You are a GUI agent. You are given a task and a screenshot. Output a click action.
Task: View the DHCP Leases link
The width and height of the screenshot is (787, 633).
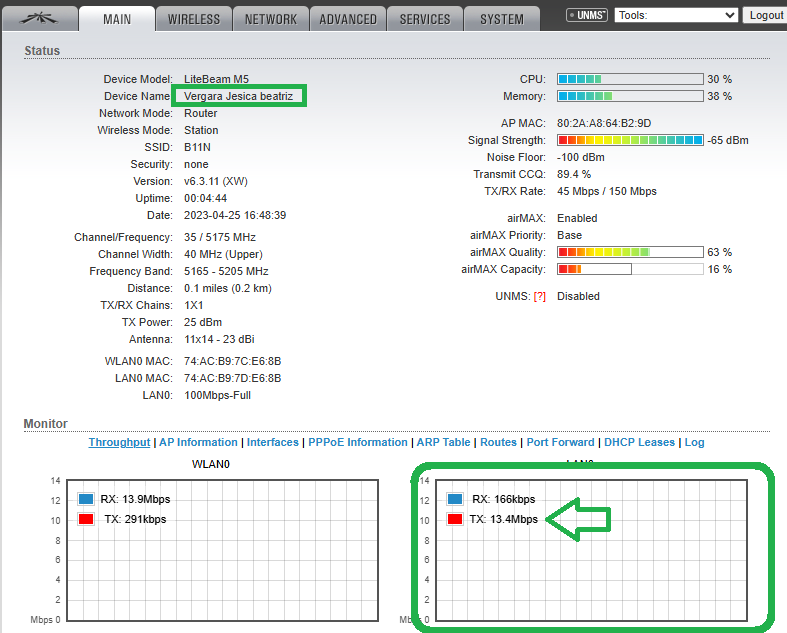click(641, 442)
